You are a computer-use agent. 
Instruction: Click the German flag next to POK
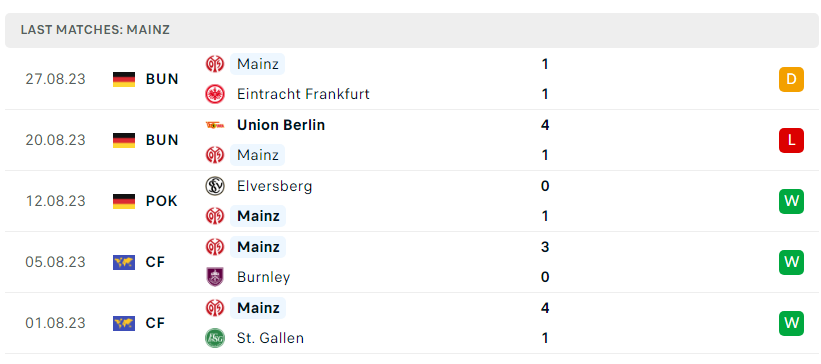(x=124, y=201)
